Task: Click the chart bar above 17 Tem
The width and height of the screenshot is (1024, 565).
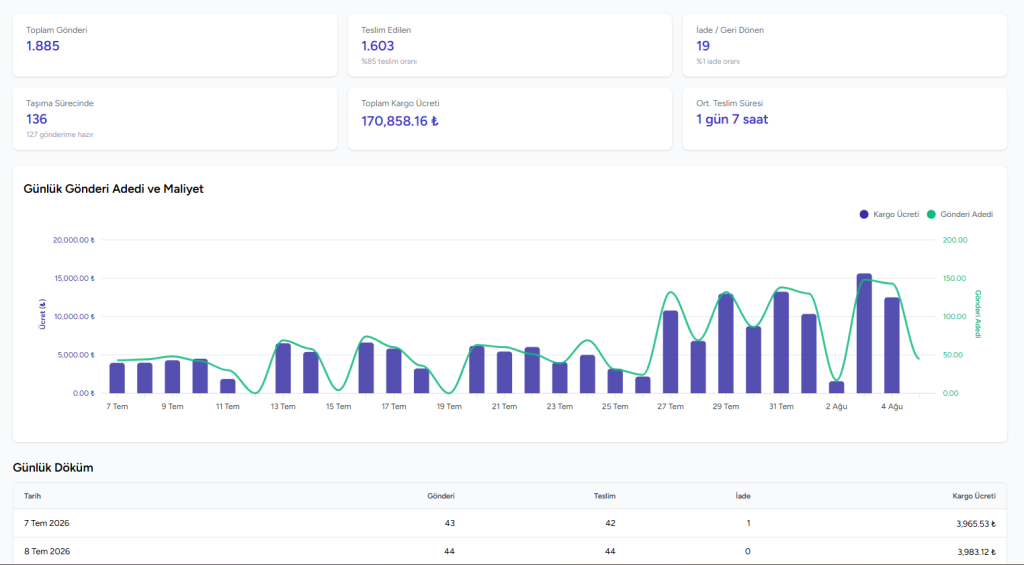Action: [394, 371]
